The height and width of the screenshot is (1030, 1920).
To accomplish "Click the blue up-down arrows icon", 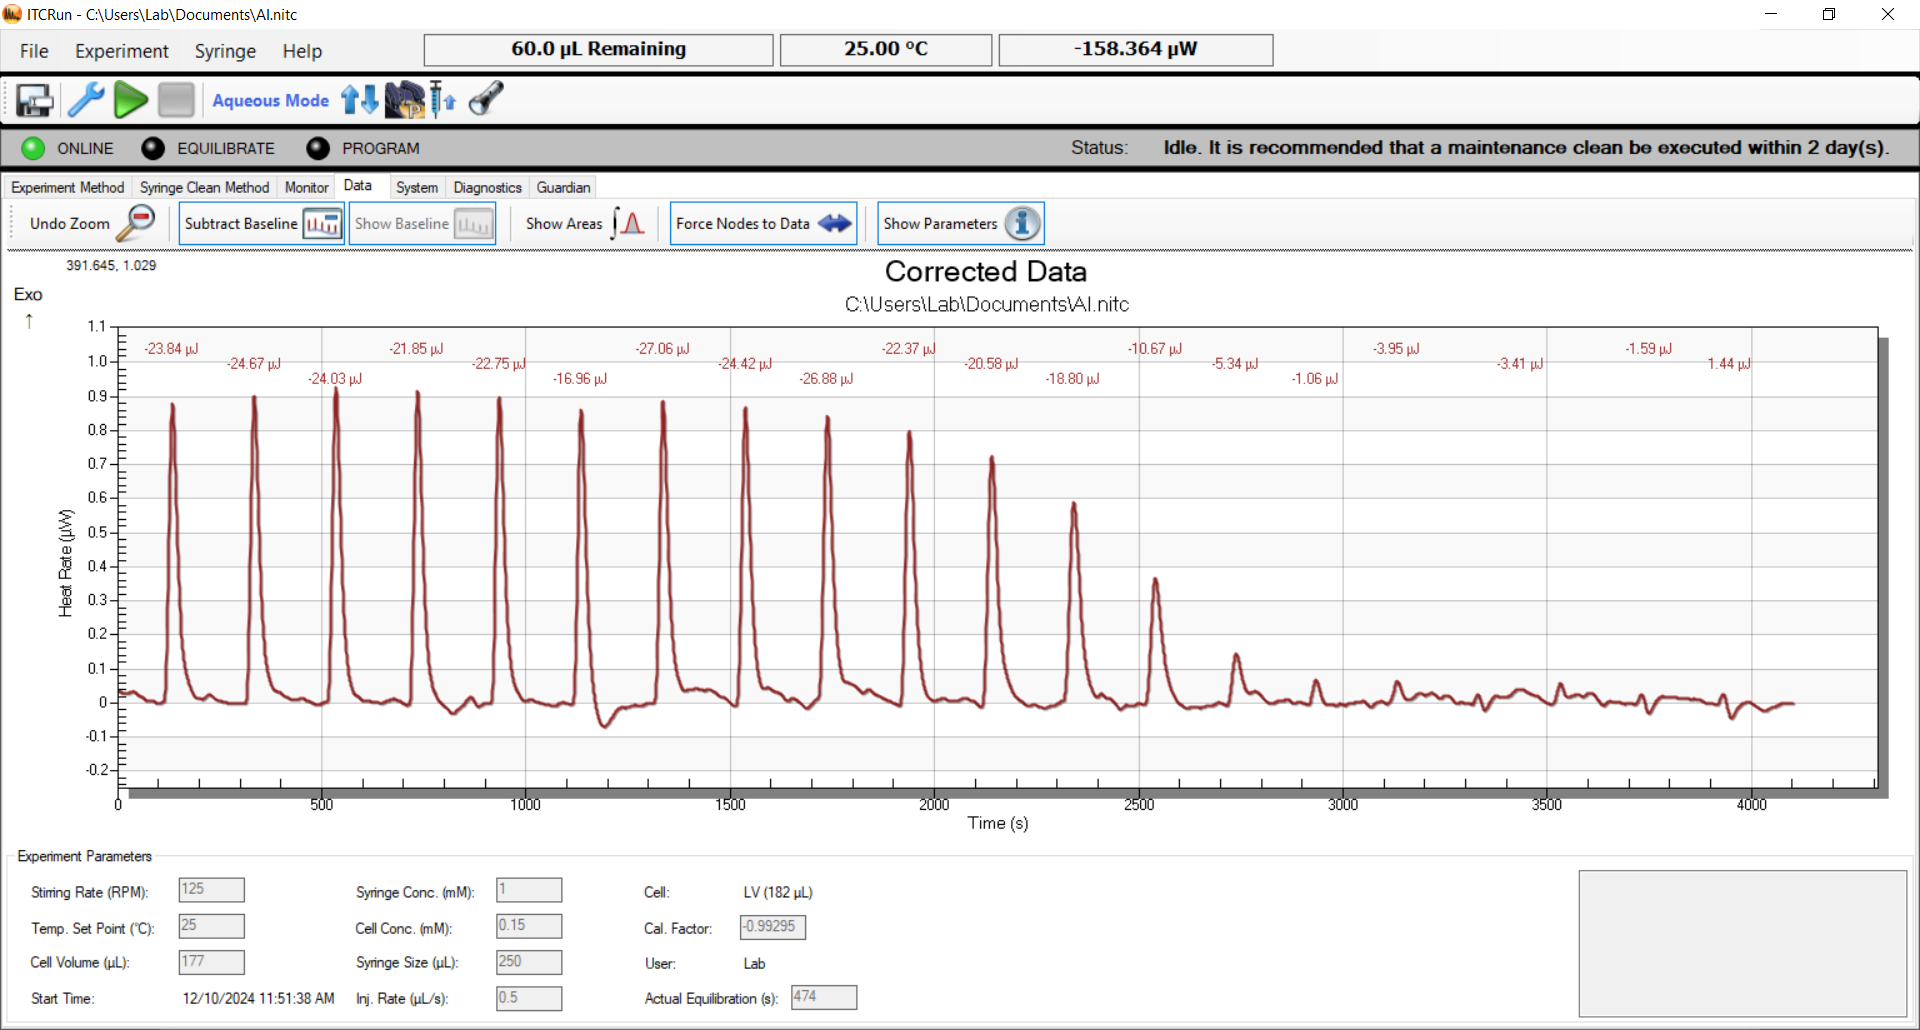I will coord(360,100).
